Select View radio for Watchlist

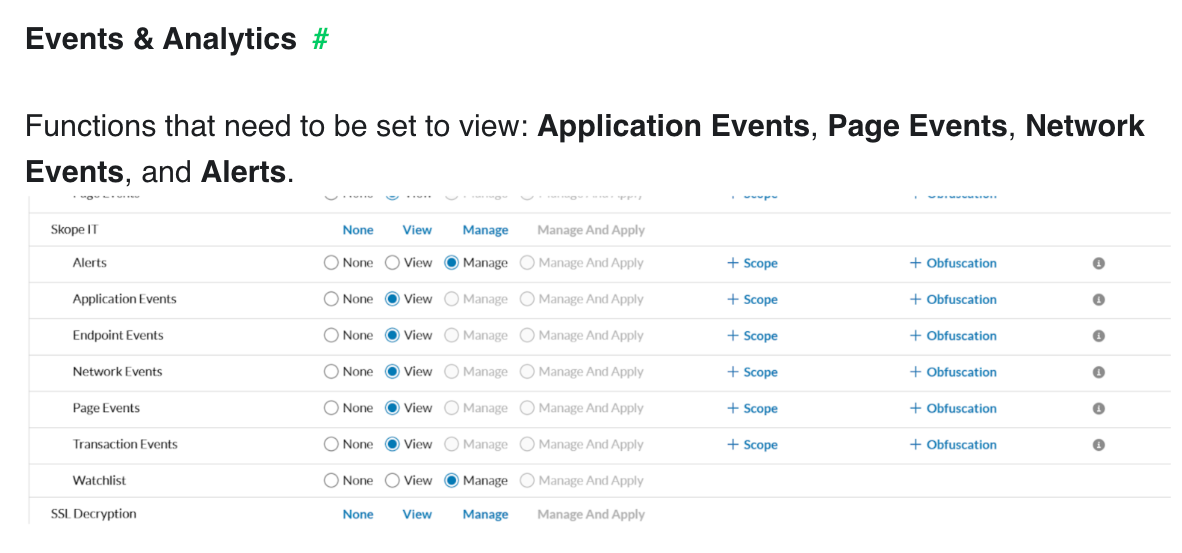tap(392, 481)
